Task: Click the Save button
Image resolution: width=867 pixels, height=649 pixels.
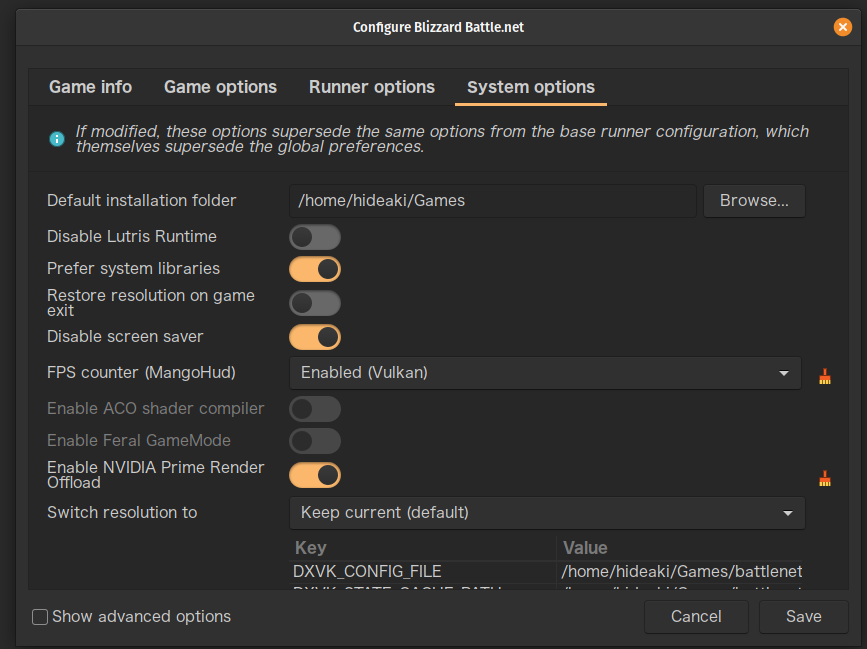Action: coord(803,617)
